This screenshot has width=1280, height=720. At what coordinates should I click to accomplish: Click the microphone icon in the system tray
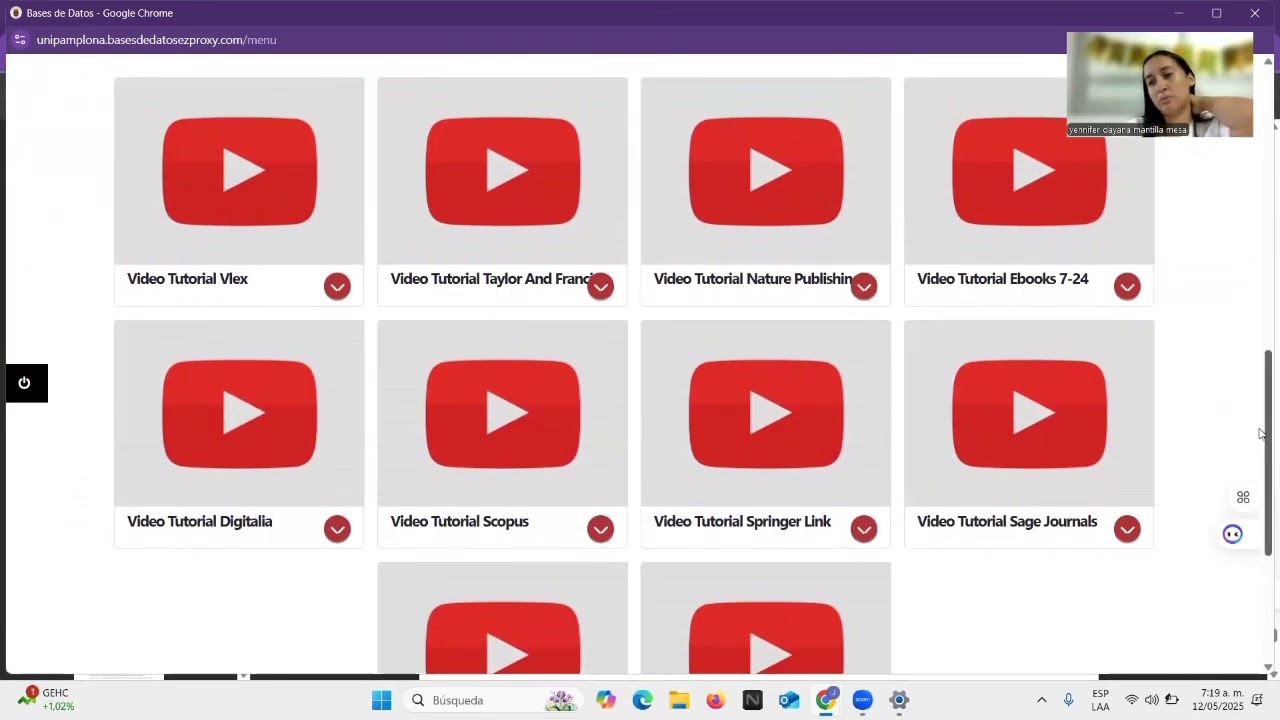[x=1069, y=700]
